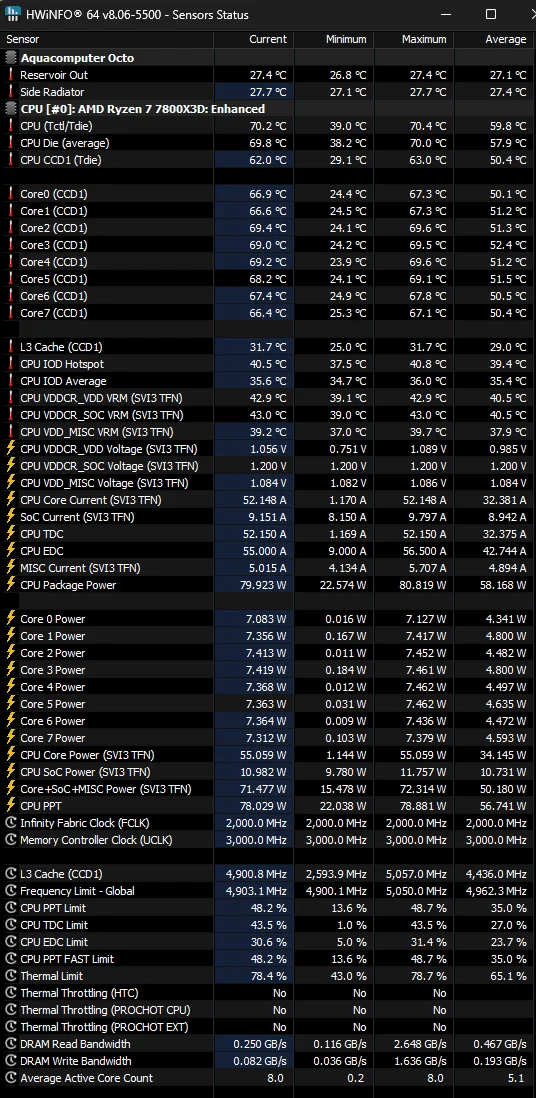Select the CPU TDC Limit row label

coord(55,925)
